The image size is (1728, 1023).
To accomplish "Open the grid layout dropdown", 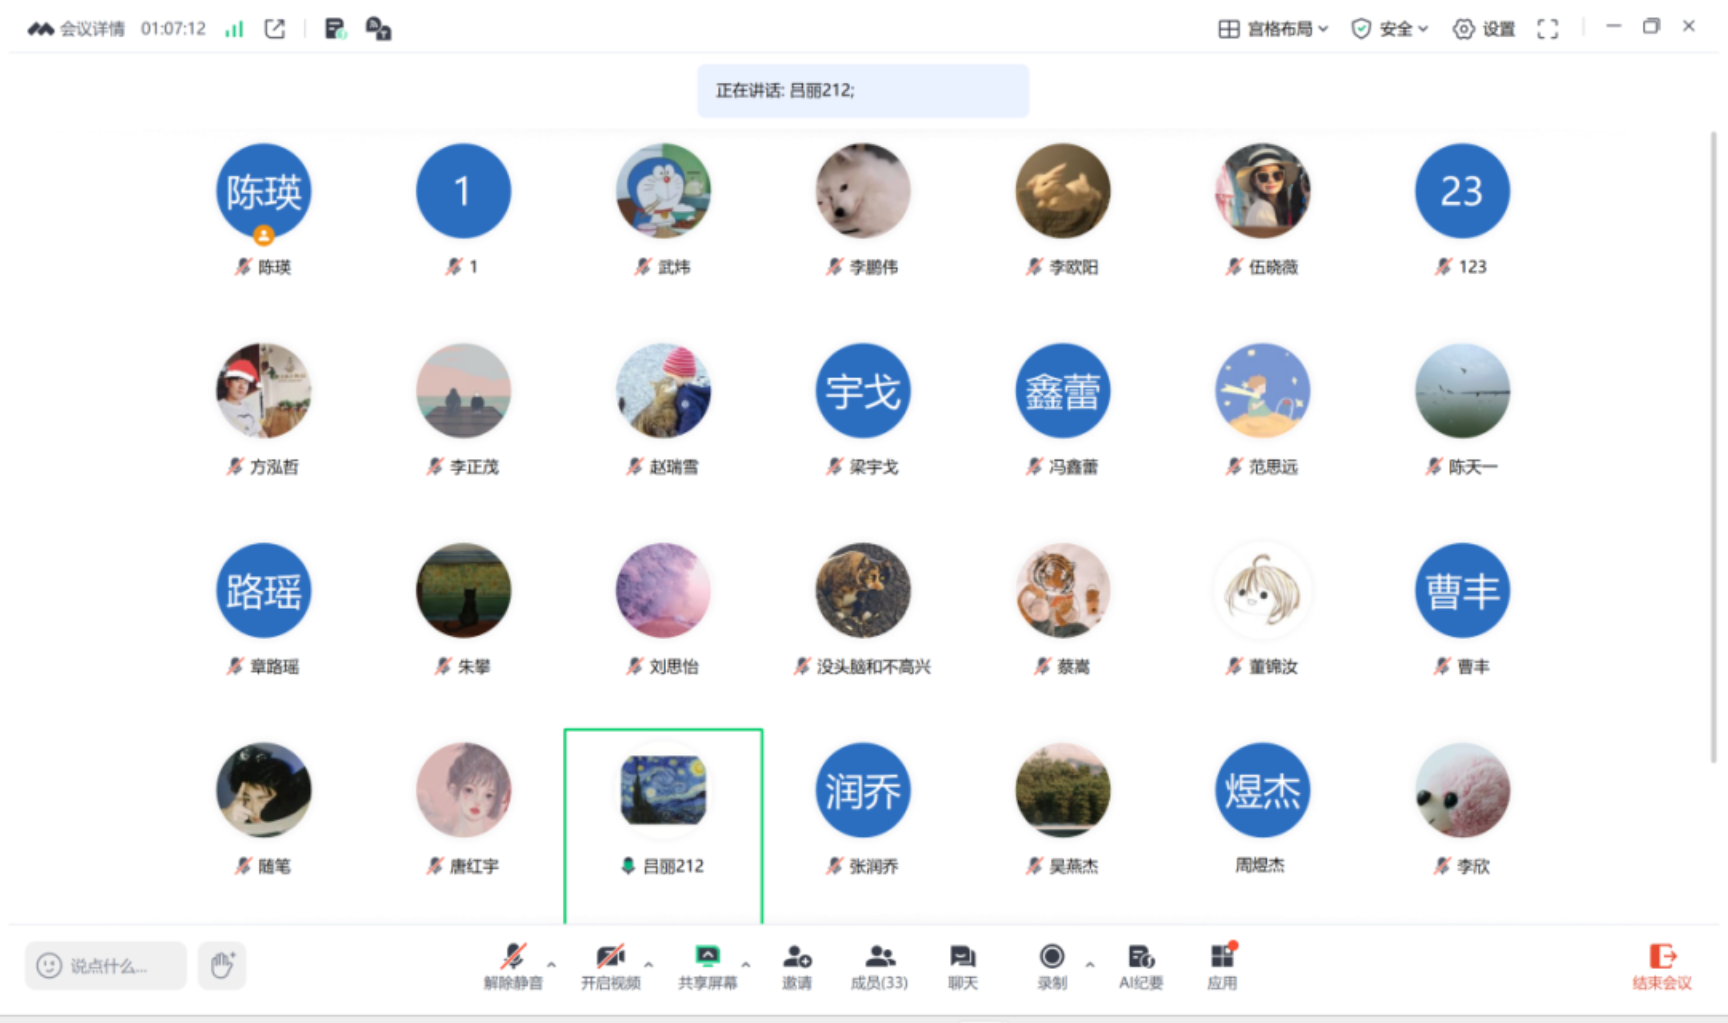I will pyautogui.click(x=1273, y=29).
